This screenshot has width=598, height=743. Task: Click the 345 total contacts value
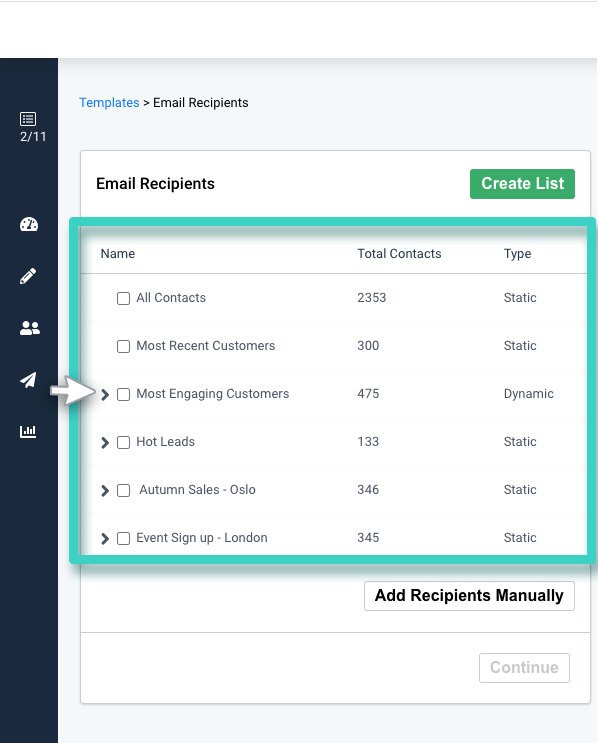click(368, 537)
